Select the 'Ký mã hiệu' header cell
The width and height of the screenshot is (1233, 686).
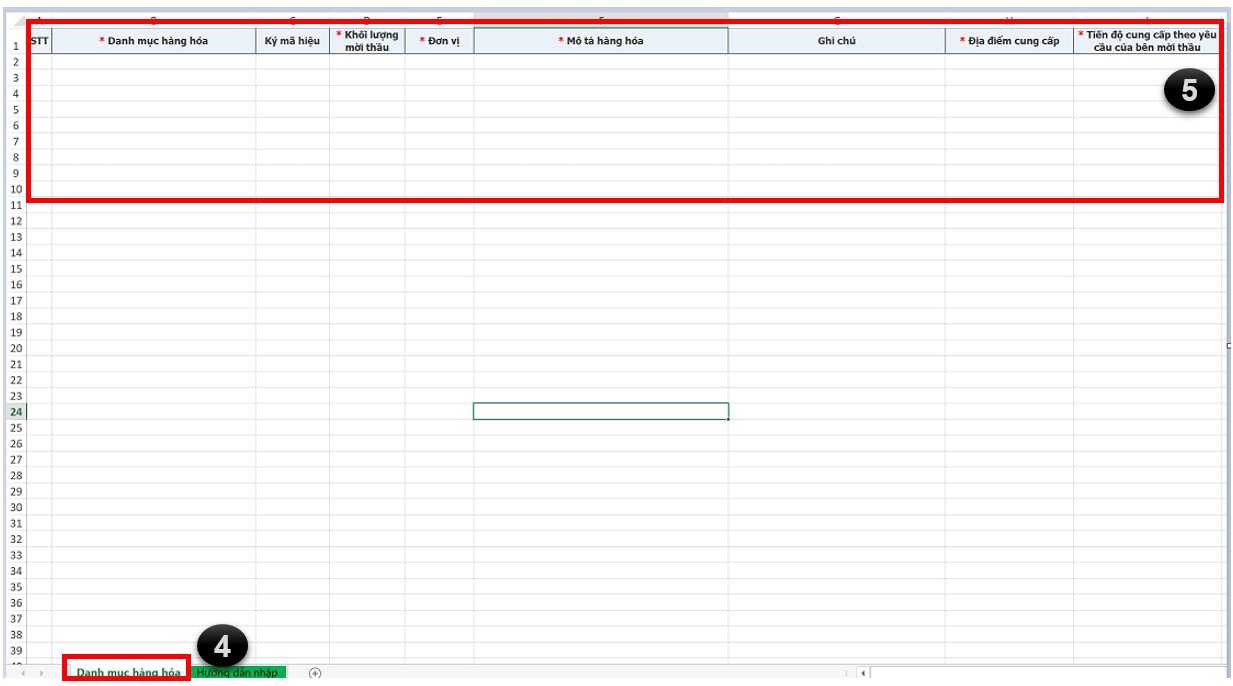(292, 41)
